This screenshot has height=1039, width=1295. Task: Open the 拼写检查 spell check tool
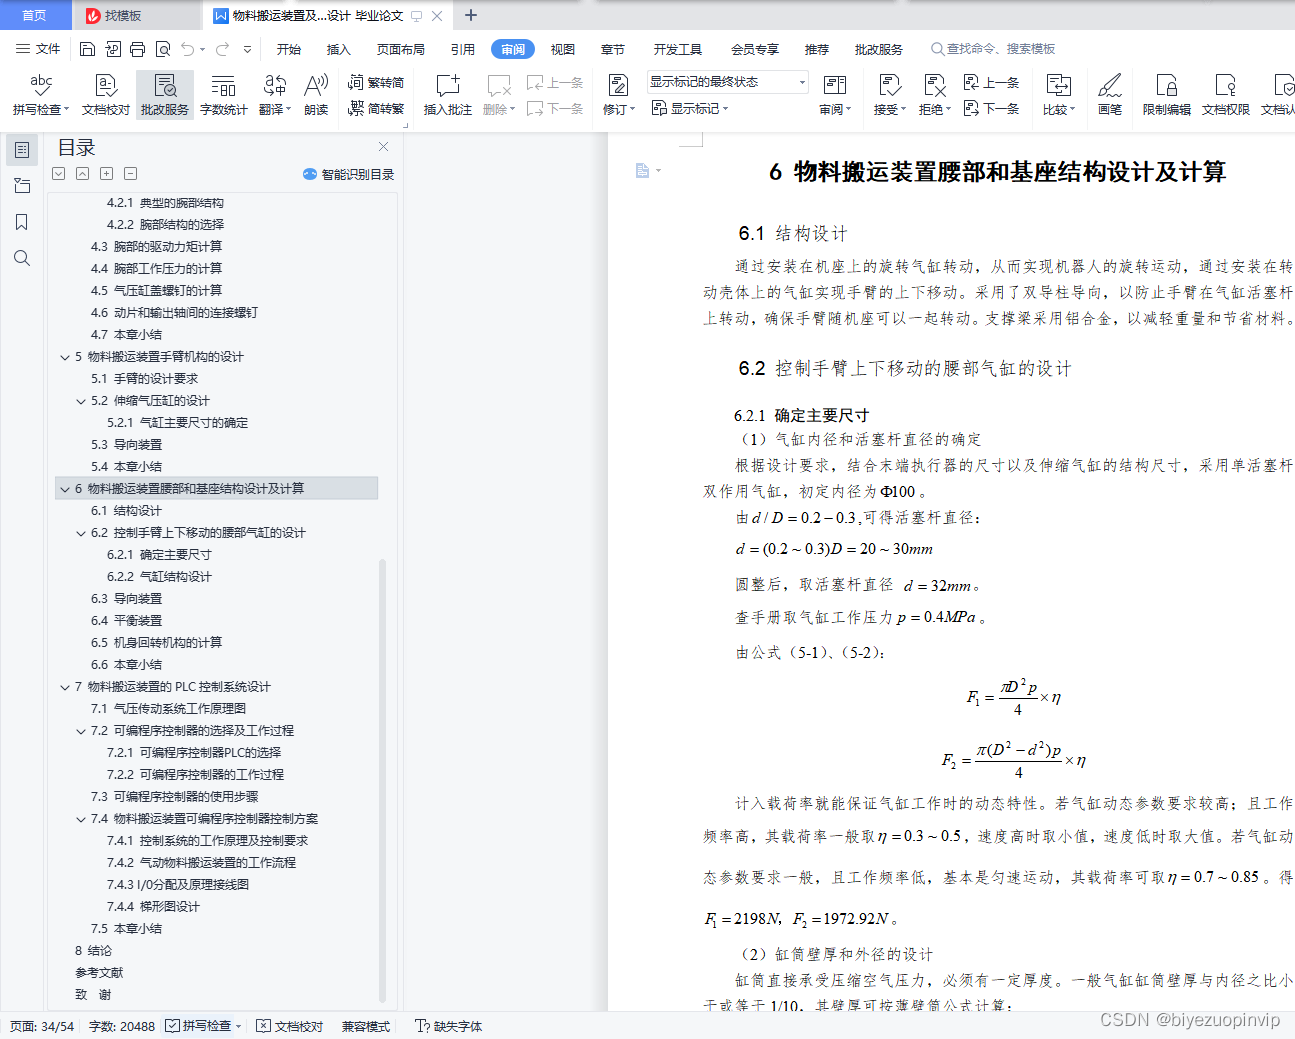[x=41, y=95]
